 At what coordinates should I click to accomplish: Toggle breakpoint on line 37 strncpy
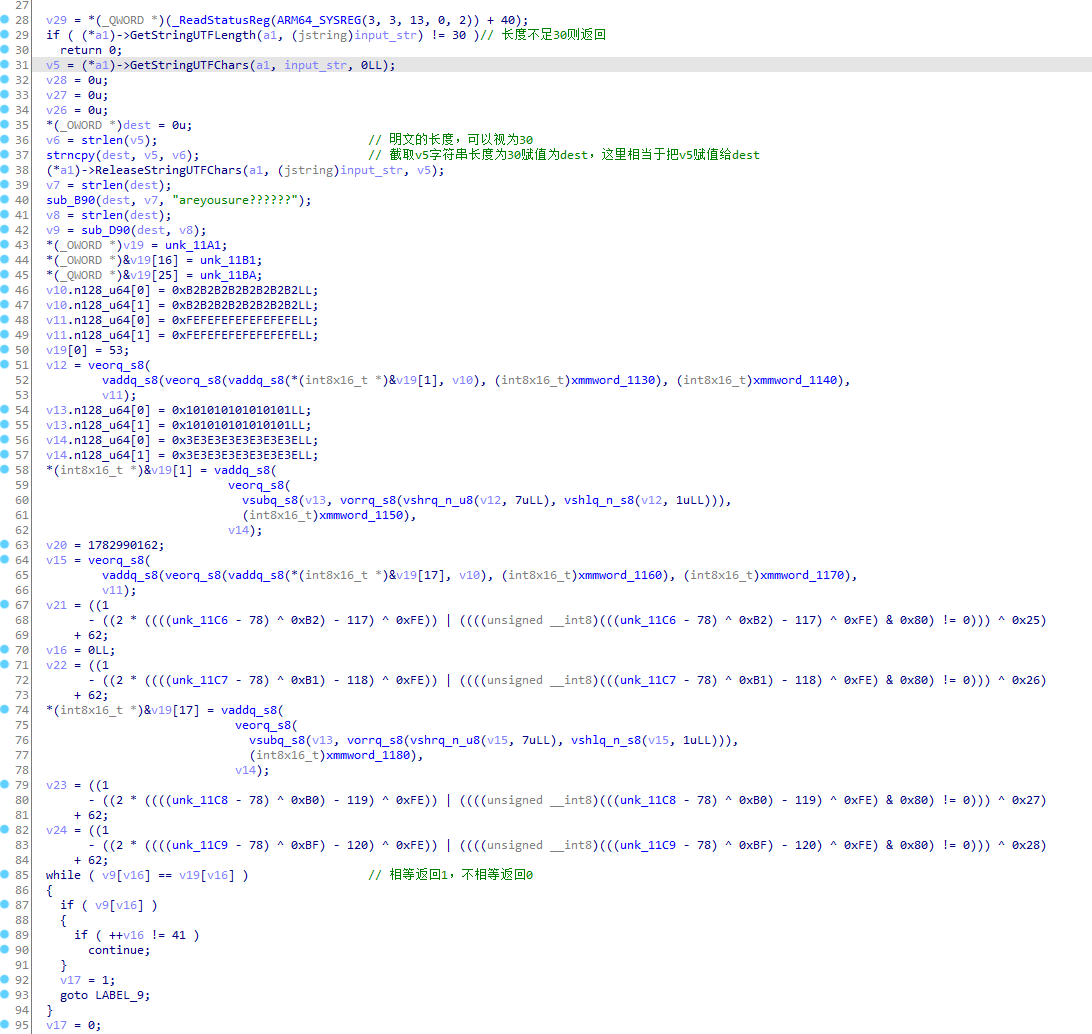[5, 155]
